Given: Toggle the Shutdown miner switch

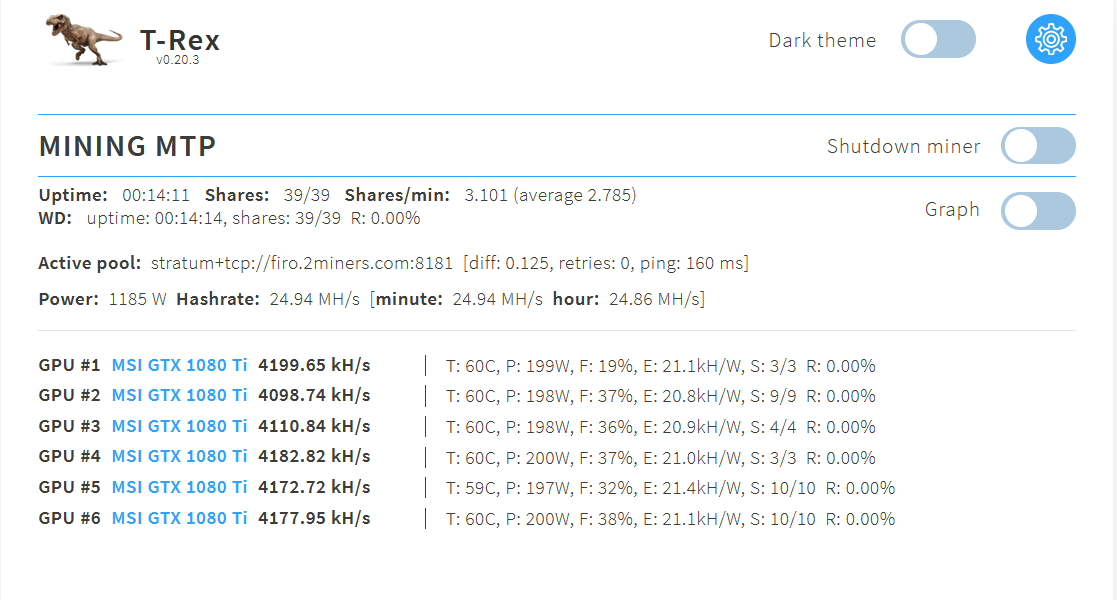Looking at the screenshot, I should coord(1038,146).
